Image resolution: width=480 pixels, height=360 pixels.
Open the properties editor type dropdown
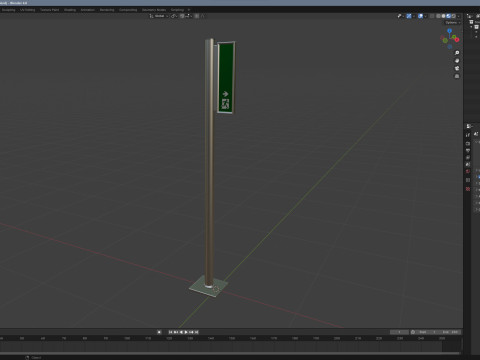tap(469, 126)
